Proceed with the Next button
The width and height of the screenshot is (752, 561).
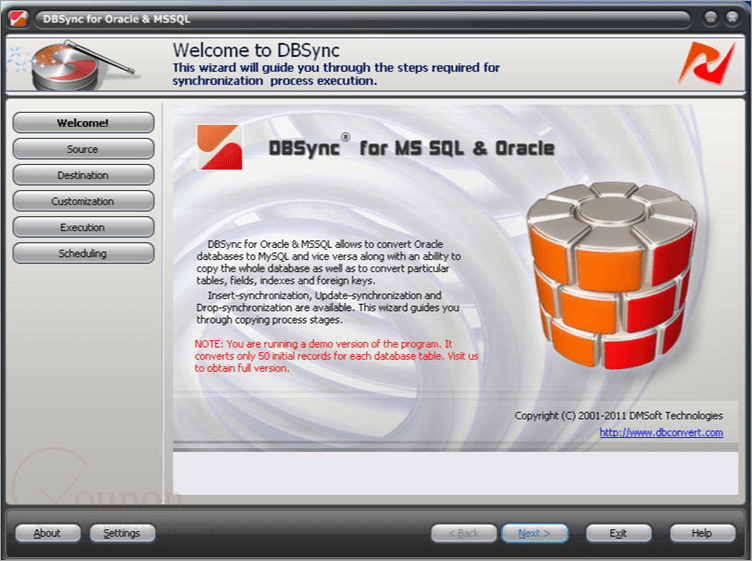click(x=534, y=533)
